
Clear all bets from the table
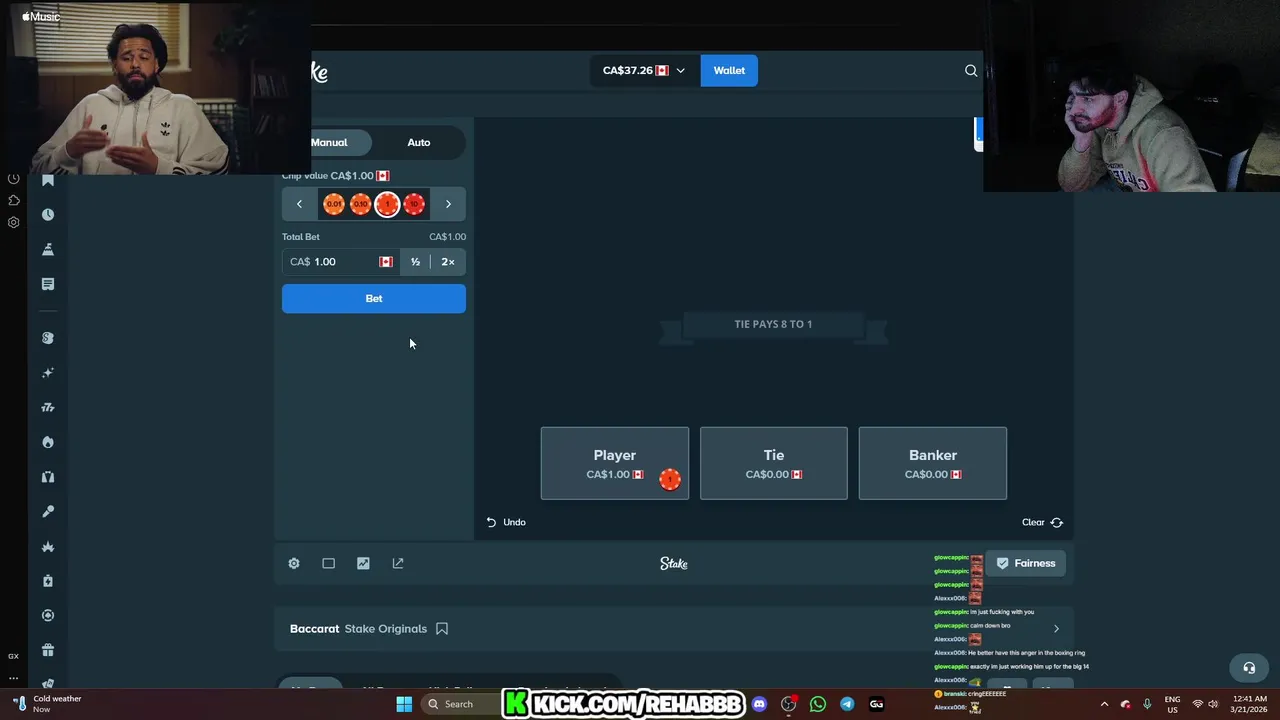pyautogui.click(x=1042, y=522)
